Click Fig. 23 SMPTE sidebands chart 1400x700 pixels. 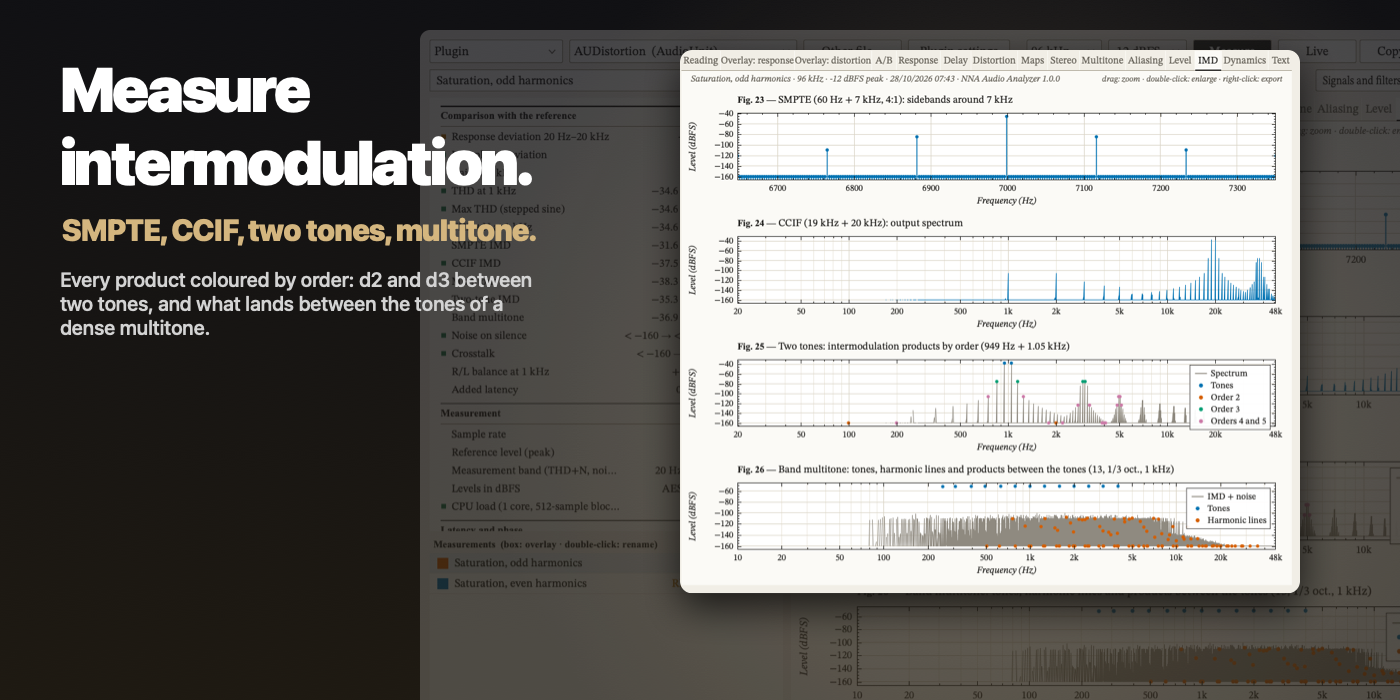point(1006,146)
